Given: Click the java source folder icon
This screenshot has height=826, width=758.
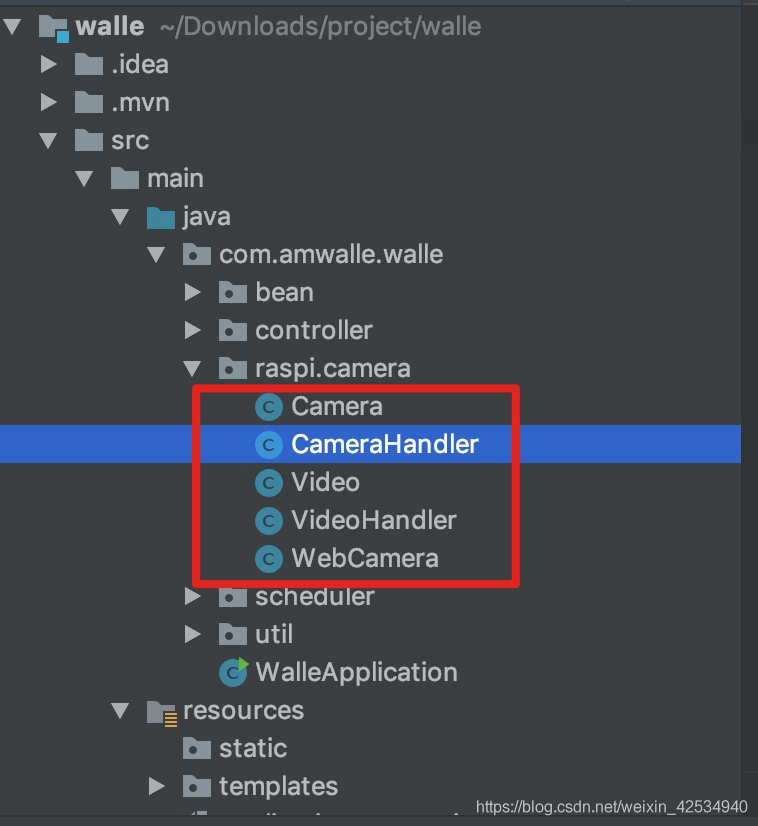Looking at the screenshot, I should click(x=160, y=217).
